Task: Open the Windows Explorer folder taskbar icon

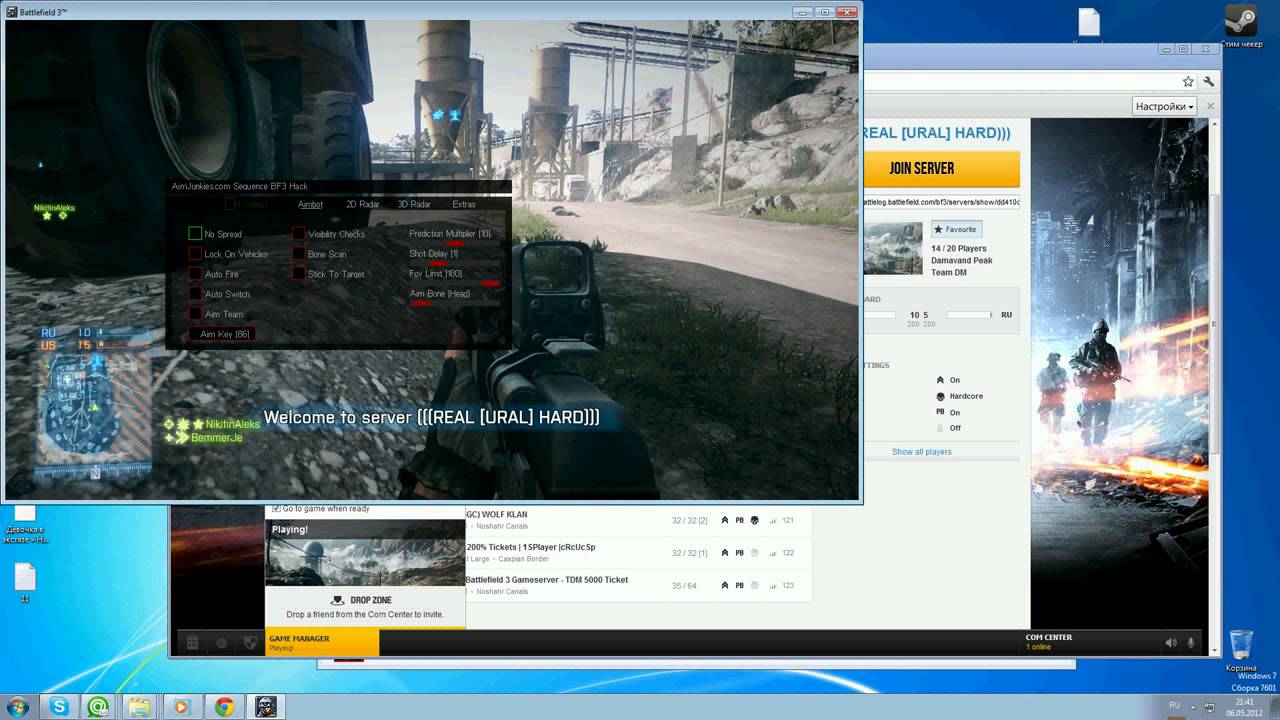Action: [x=138, y=707]
